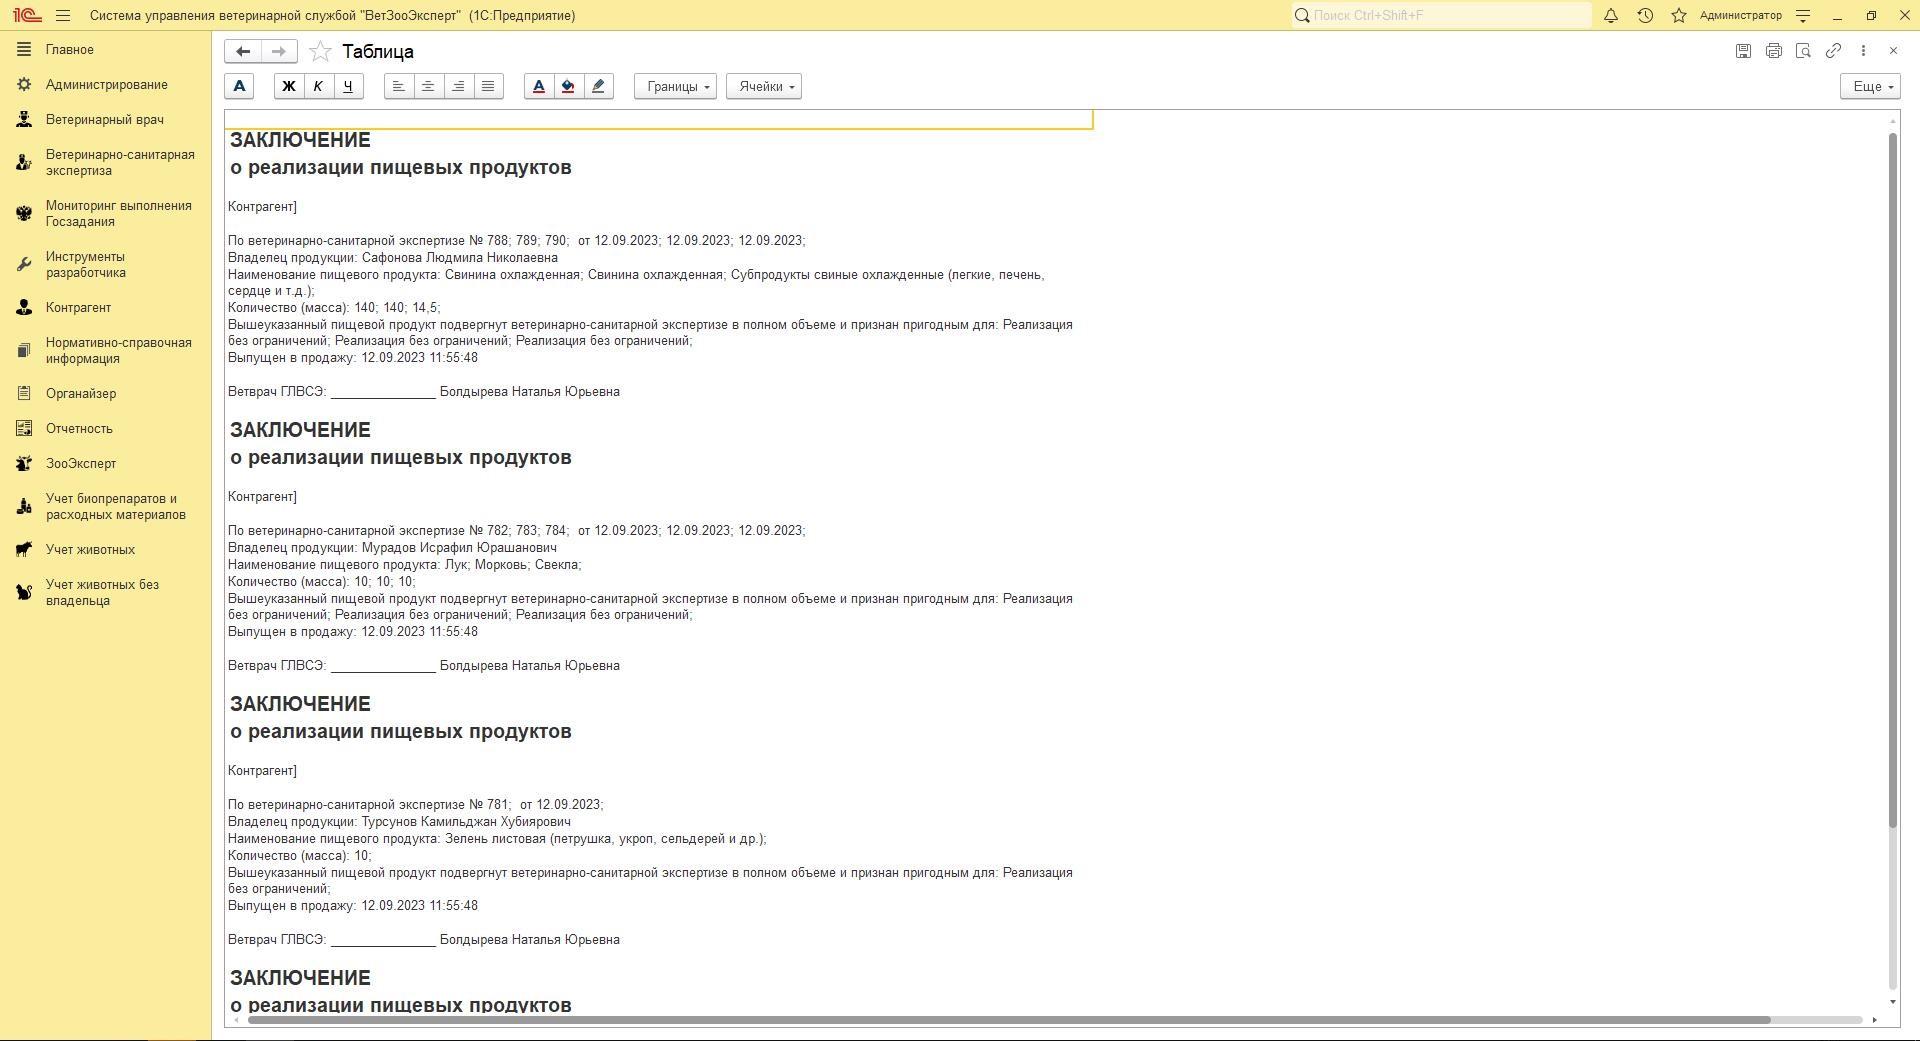Open font settings with the A button
The image size is (1920, 1041).
coord(239,87)
